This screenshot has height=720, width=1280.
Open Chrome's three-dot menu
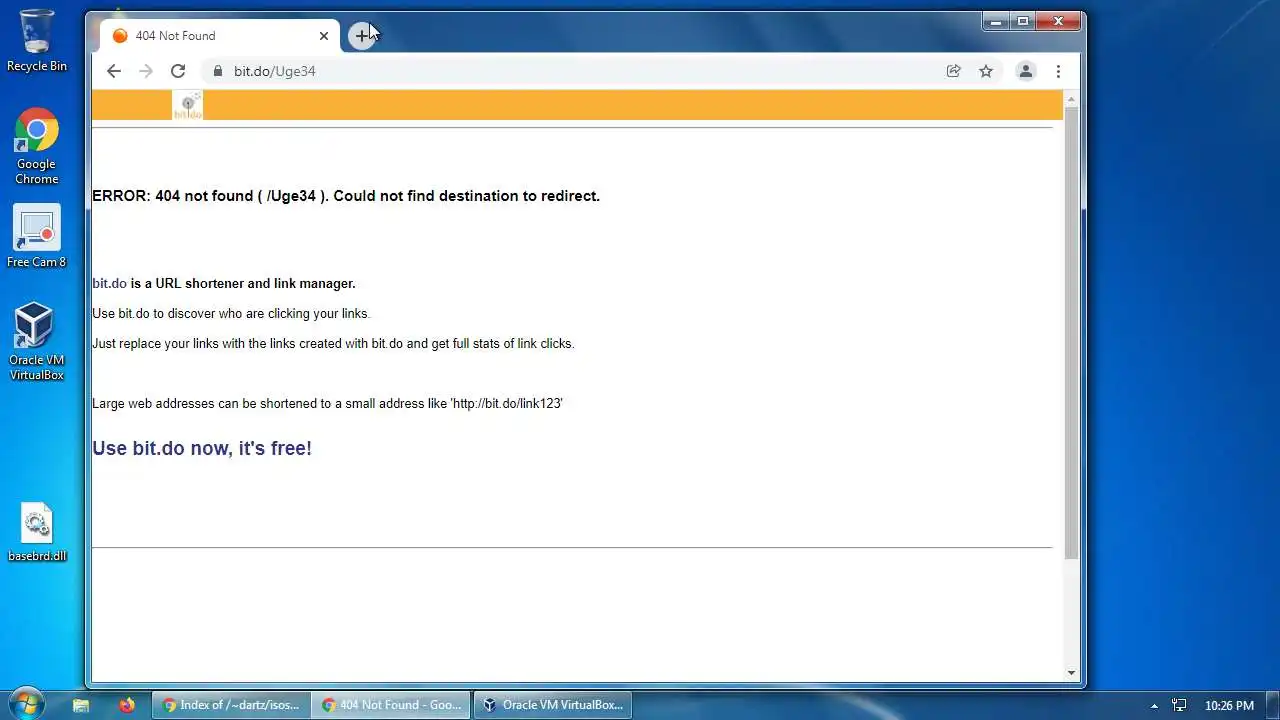(1058, 71)
